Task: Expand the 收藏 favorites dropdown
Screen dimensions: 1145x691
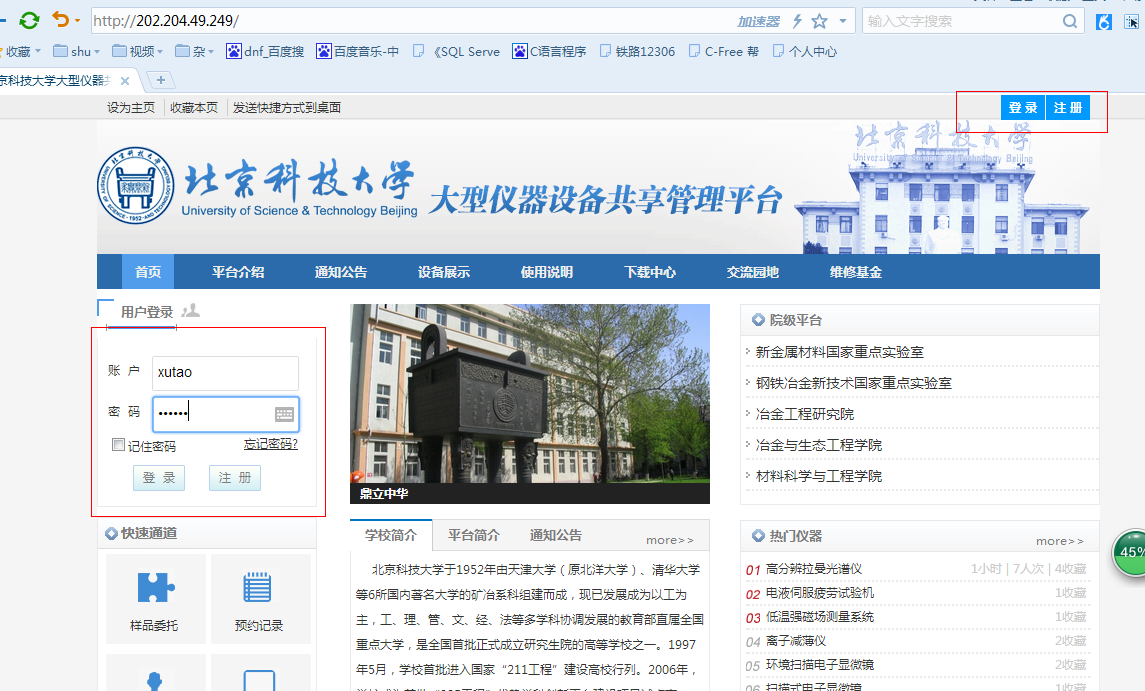Action: coord(20,51)
